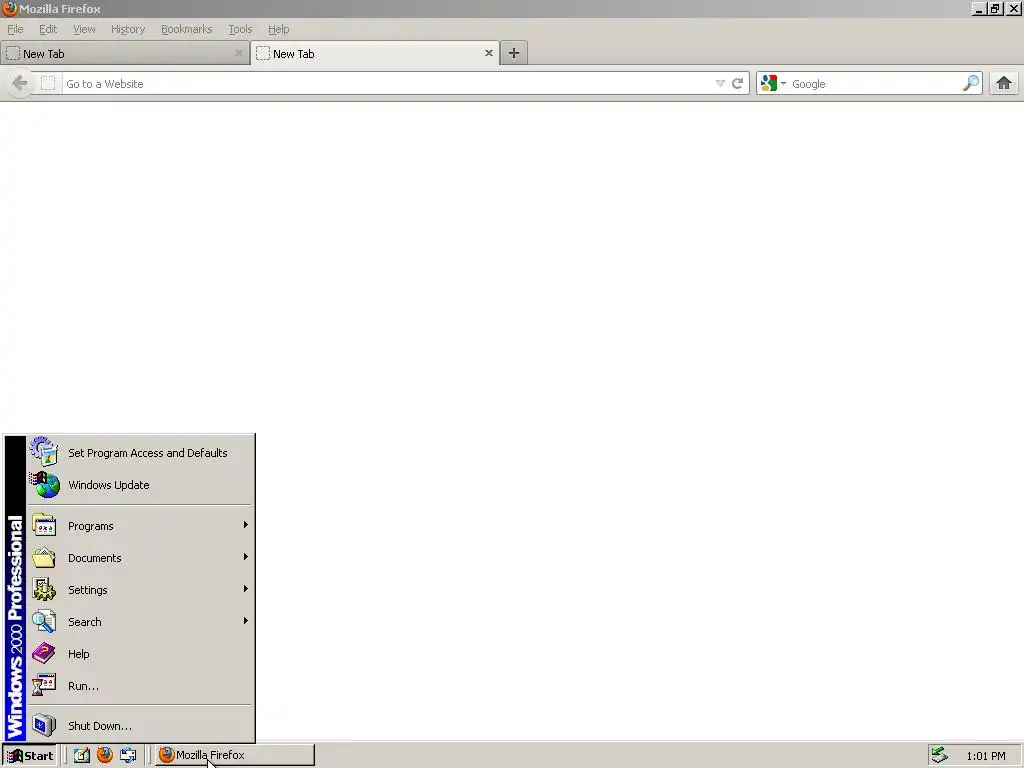Open the Bookmarks menu
This screenshot has width=1024, height=768.
point(187,29)
